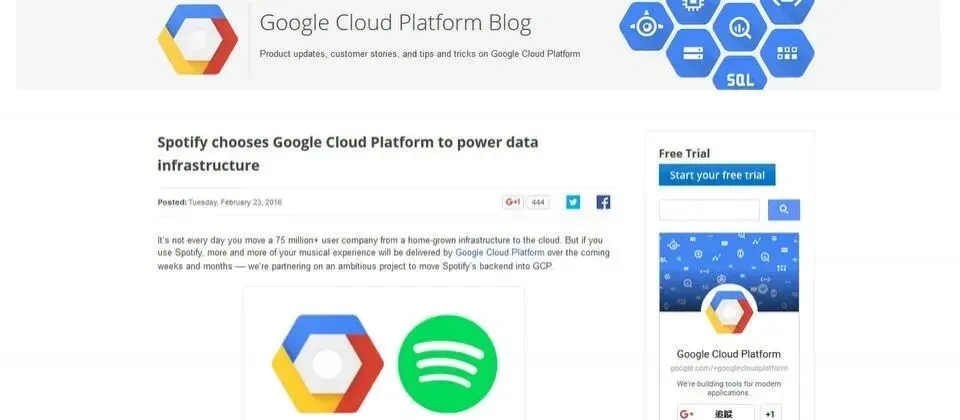Image resolution: width=960 pixels, height=420 pixels.
Task: Click the G+ follow button in the profile card
Action: click(x=716, y=414)
